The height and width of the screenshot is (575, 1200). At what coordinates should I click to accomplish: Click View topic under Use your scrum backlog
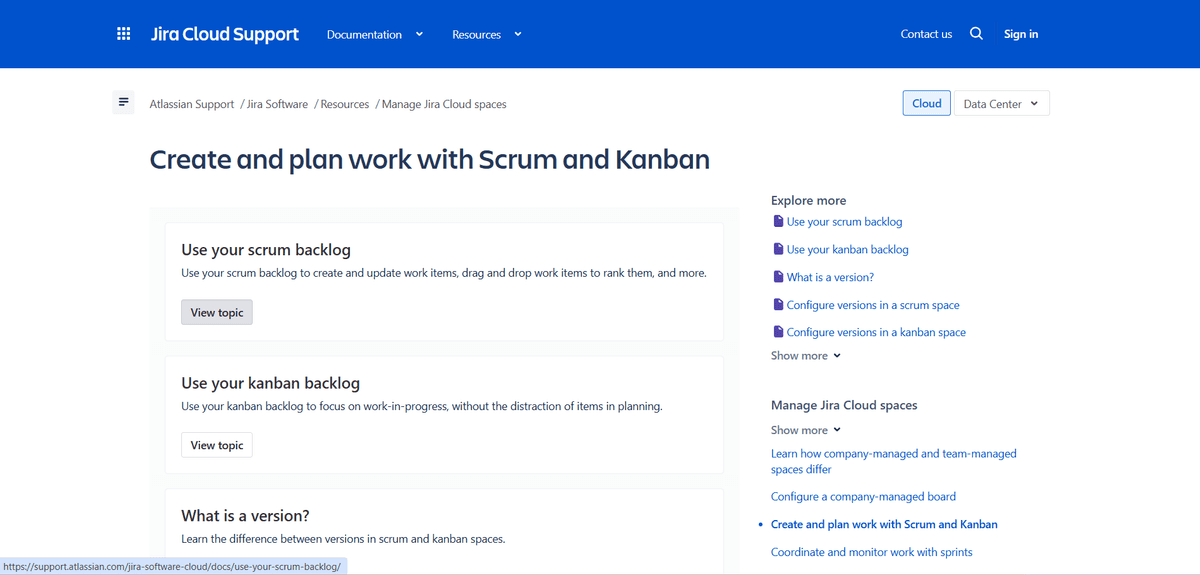(x=217, y=312)
